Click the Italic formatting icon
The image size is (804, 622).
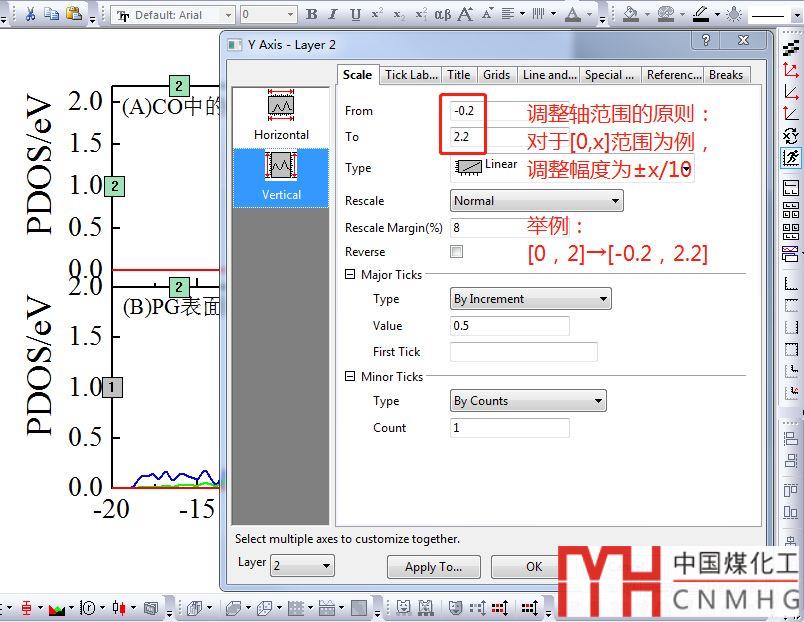(x=334, y=14)
